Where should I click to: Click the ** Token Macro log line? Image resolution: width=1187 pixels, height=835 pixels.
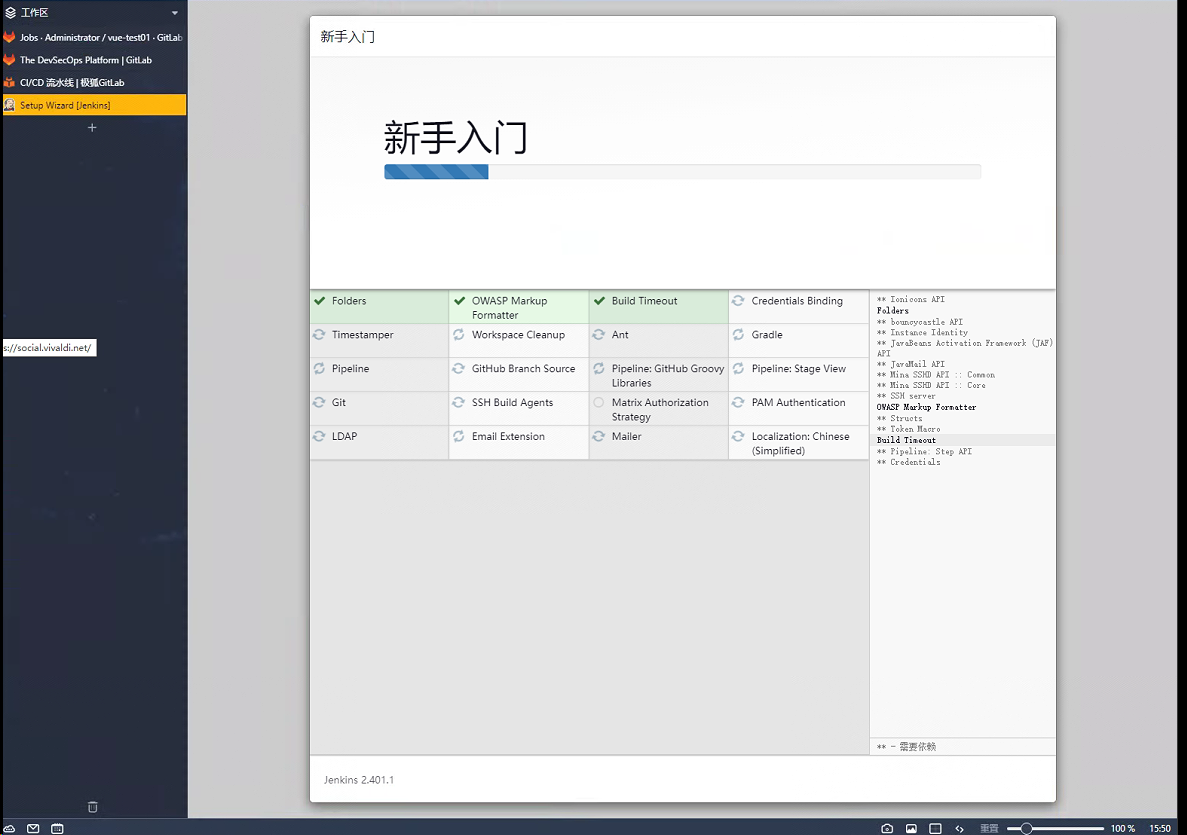[908, 428]
